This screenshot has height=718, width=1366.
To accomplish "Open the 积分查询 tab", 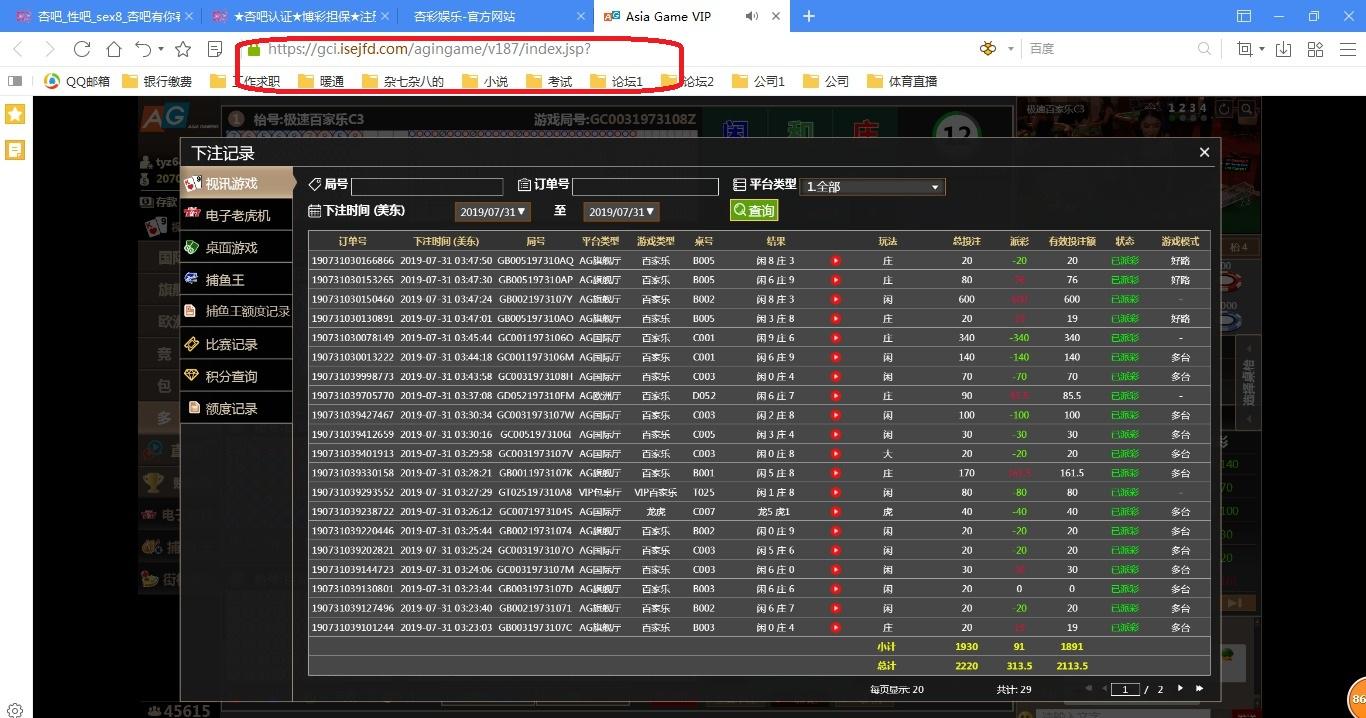I will coord(237,376).
